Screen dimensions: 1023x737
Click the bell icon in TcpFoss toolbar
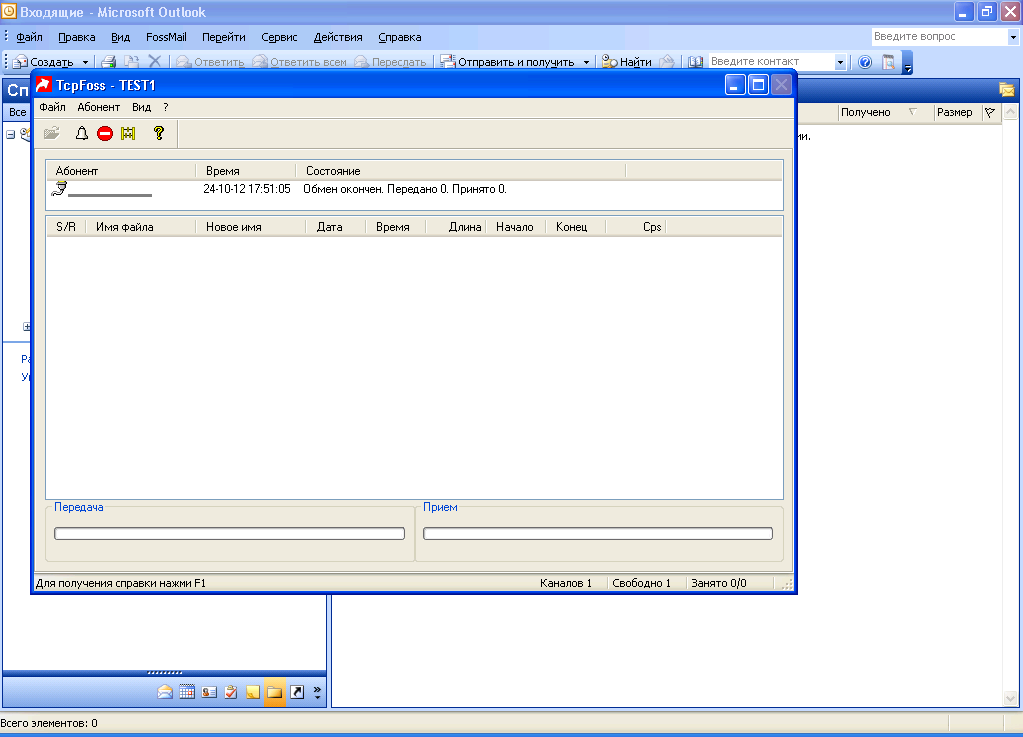83,133
